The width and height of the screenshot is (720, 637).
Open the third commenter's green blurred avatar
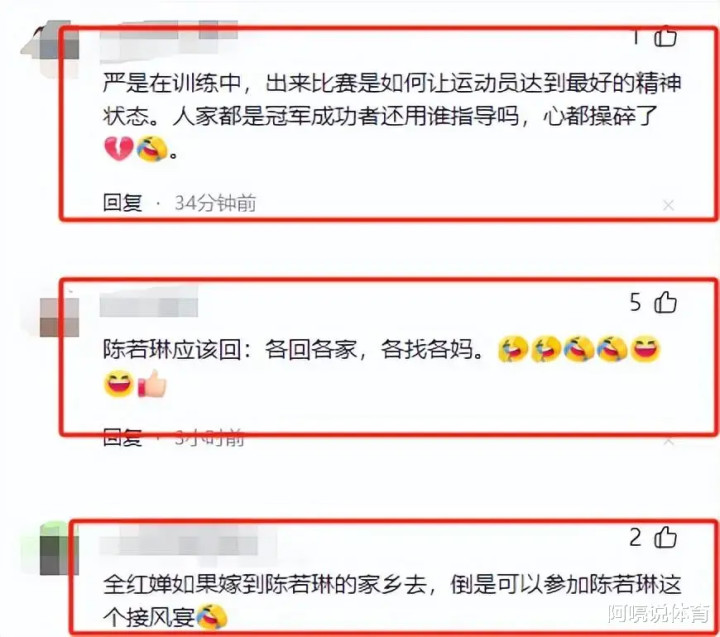(59, 549)
